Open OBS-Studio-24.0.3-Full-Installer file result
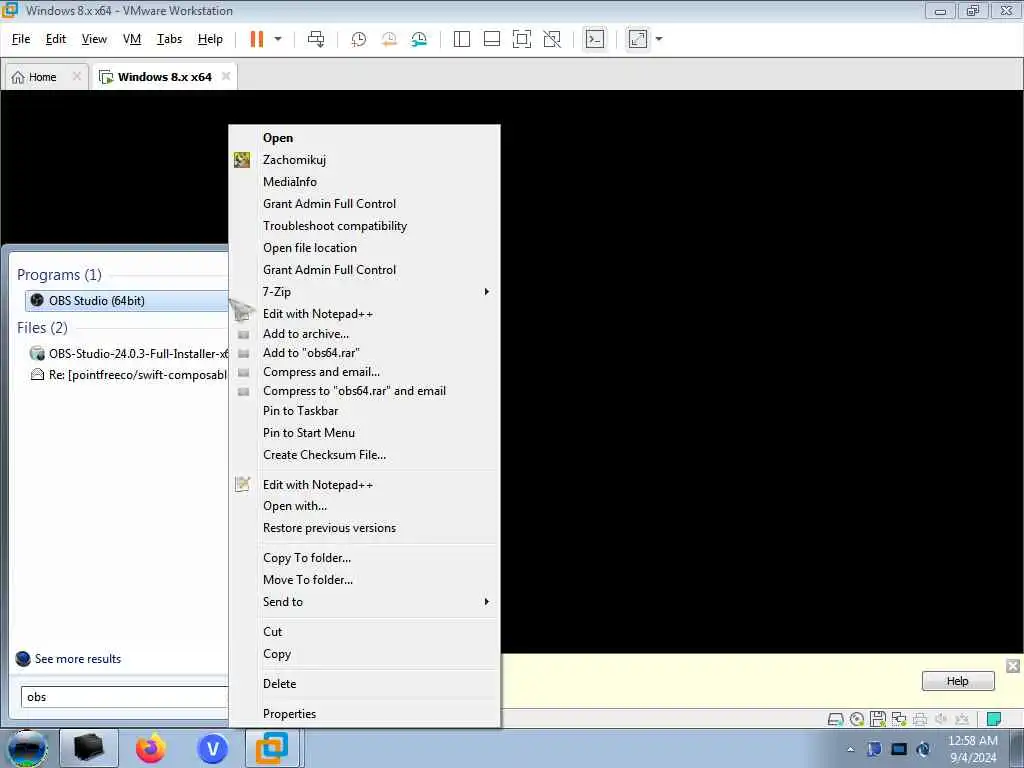This screenshot has width=1024, height=768. coord(129,354)
